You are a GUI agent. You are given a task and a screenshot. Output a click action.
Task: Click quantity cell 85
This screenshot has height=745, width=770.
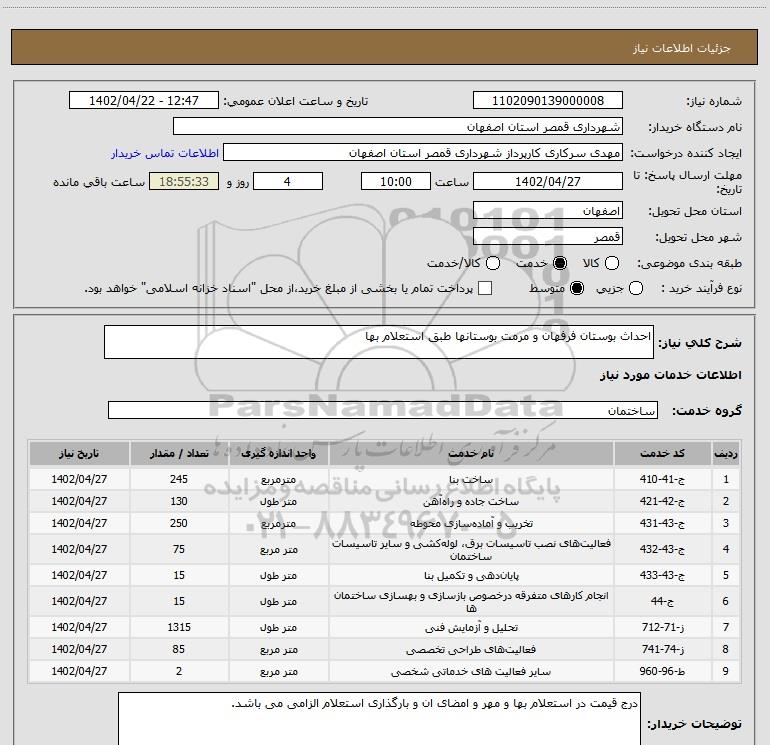(x=179, y=650)
